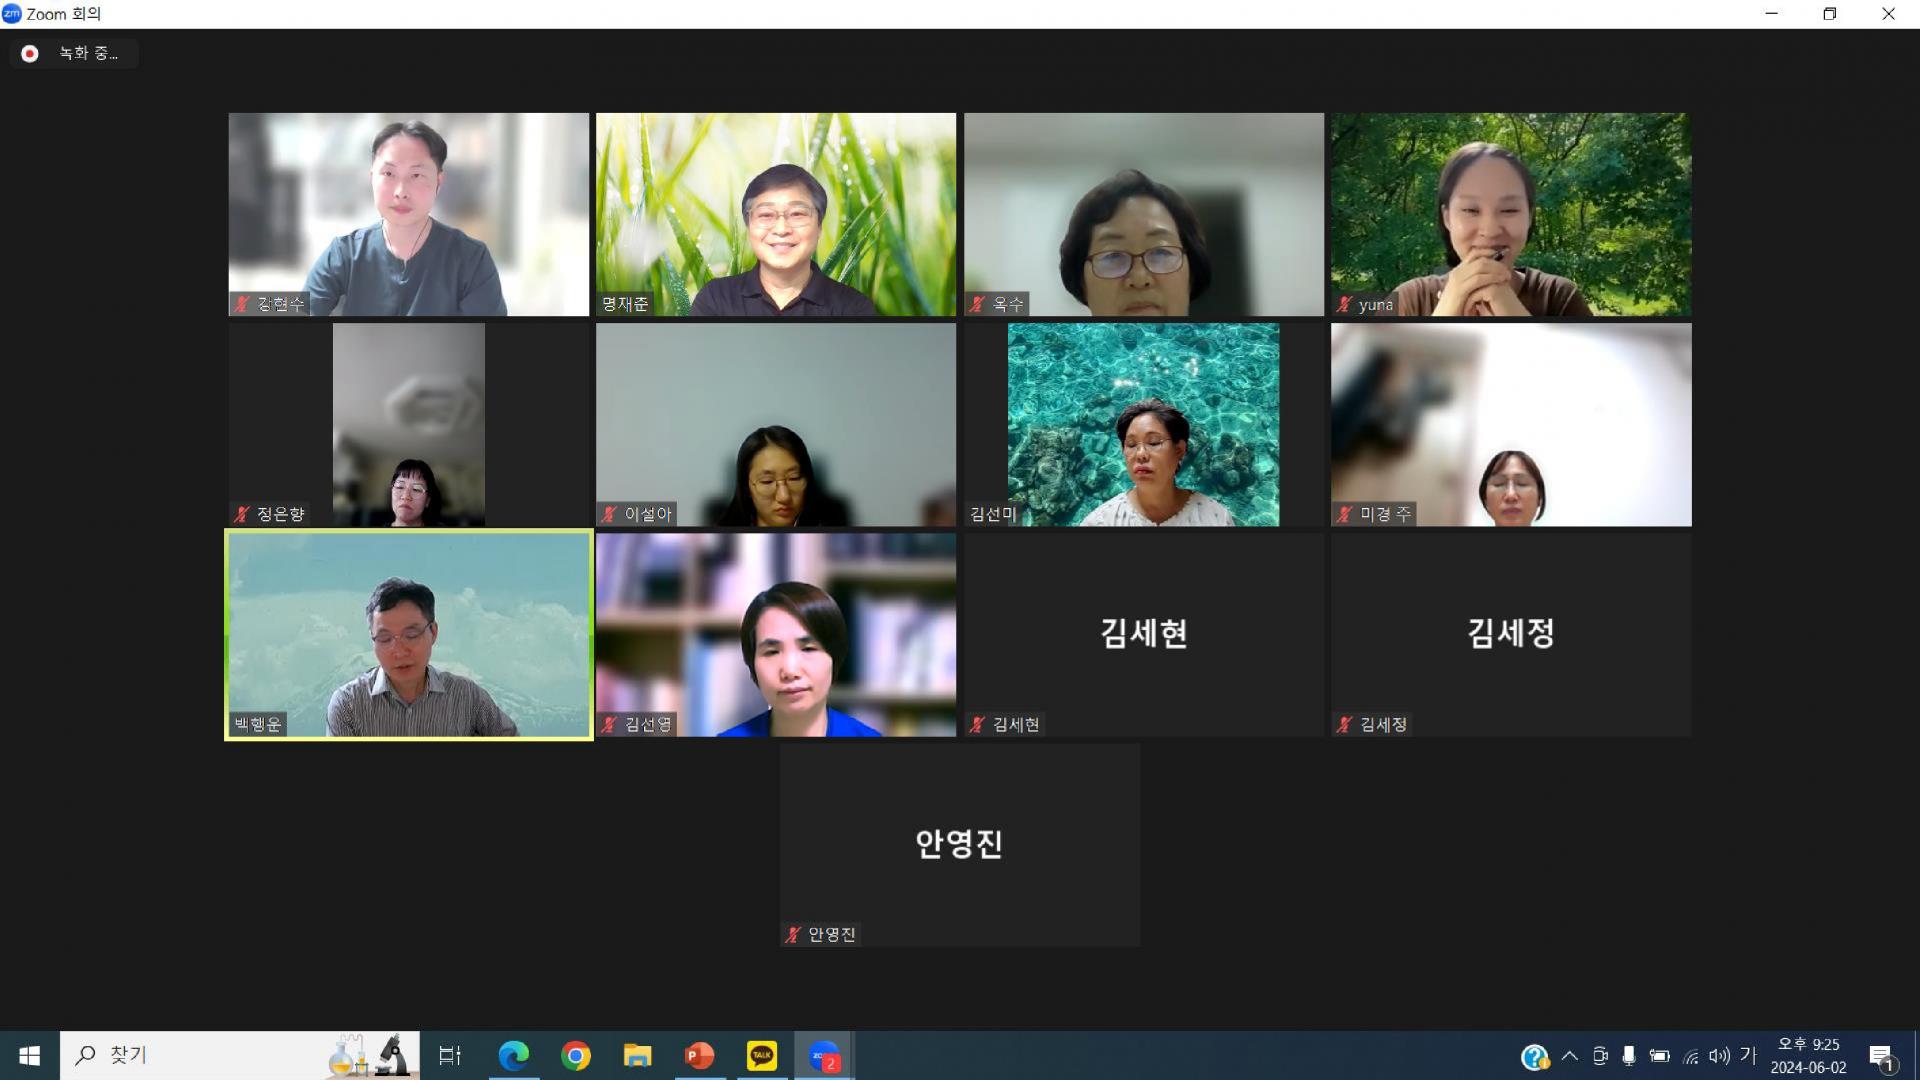Open the notification action center
This screenshot has height=1080, width=1920.
[x=1882, y=1056]
